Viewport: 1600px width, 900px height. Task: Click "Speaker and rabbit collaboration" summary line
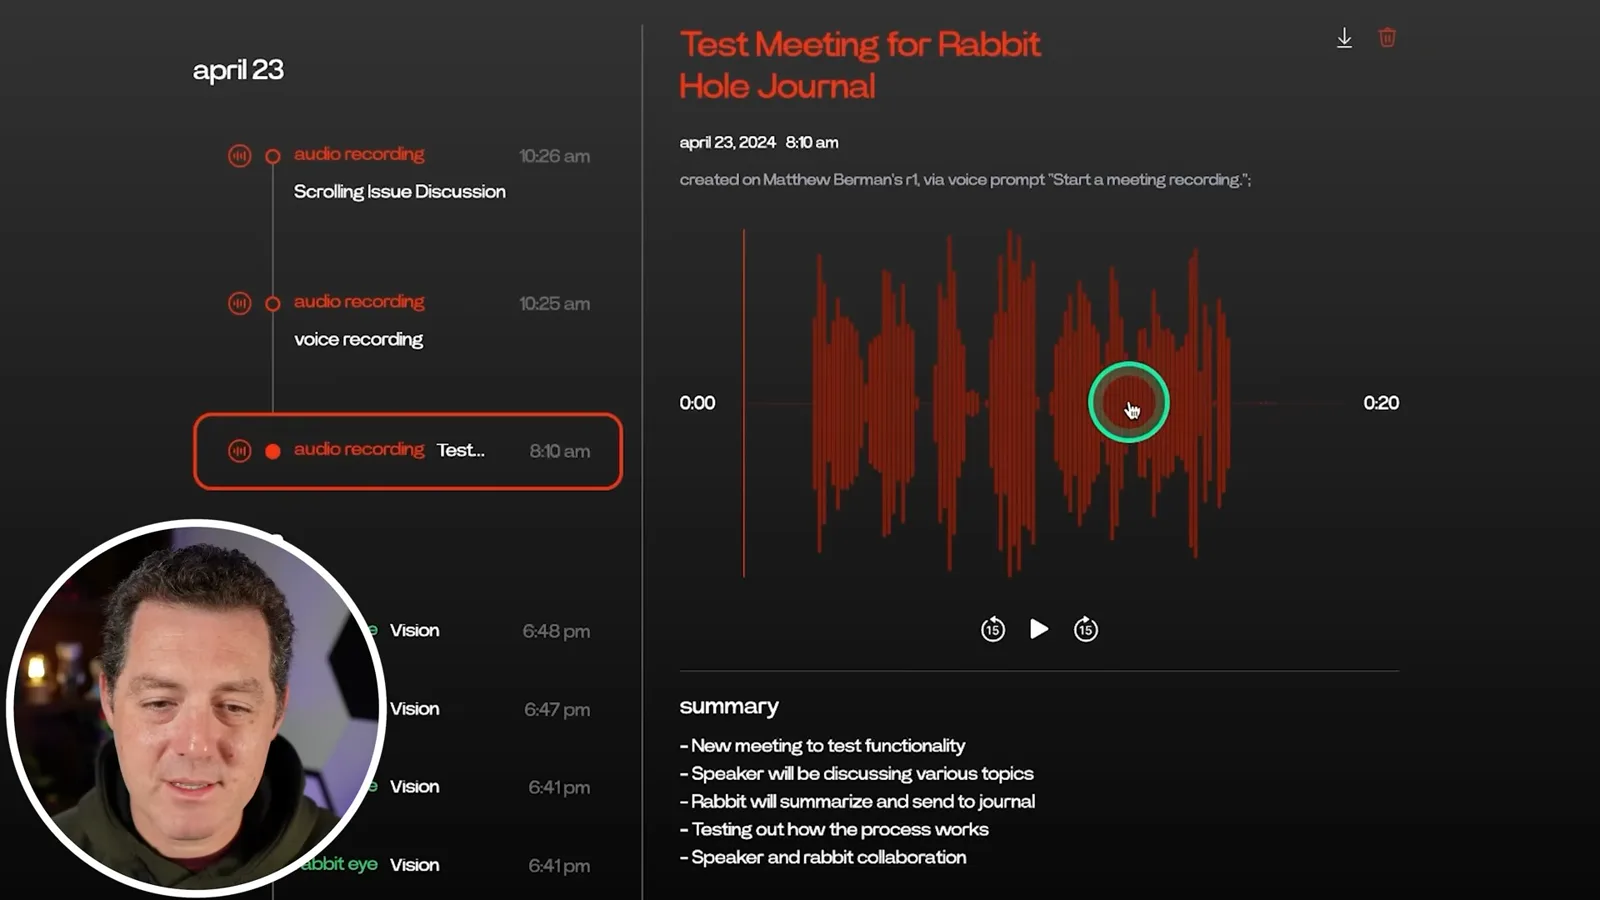[823, 857]
